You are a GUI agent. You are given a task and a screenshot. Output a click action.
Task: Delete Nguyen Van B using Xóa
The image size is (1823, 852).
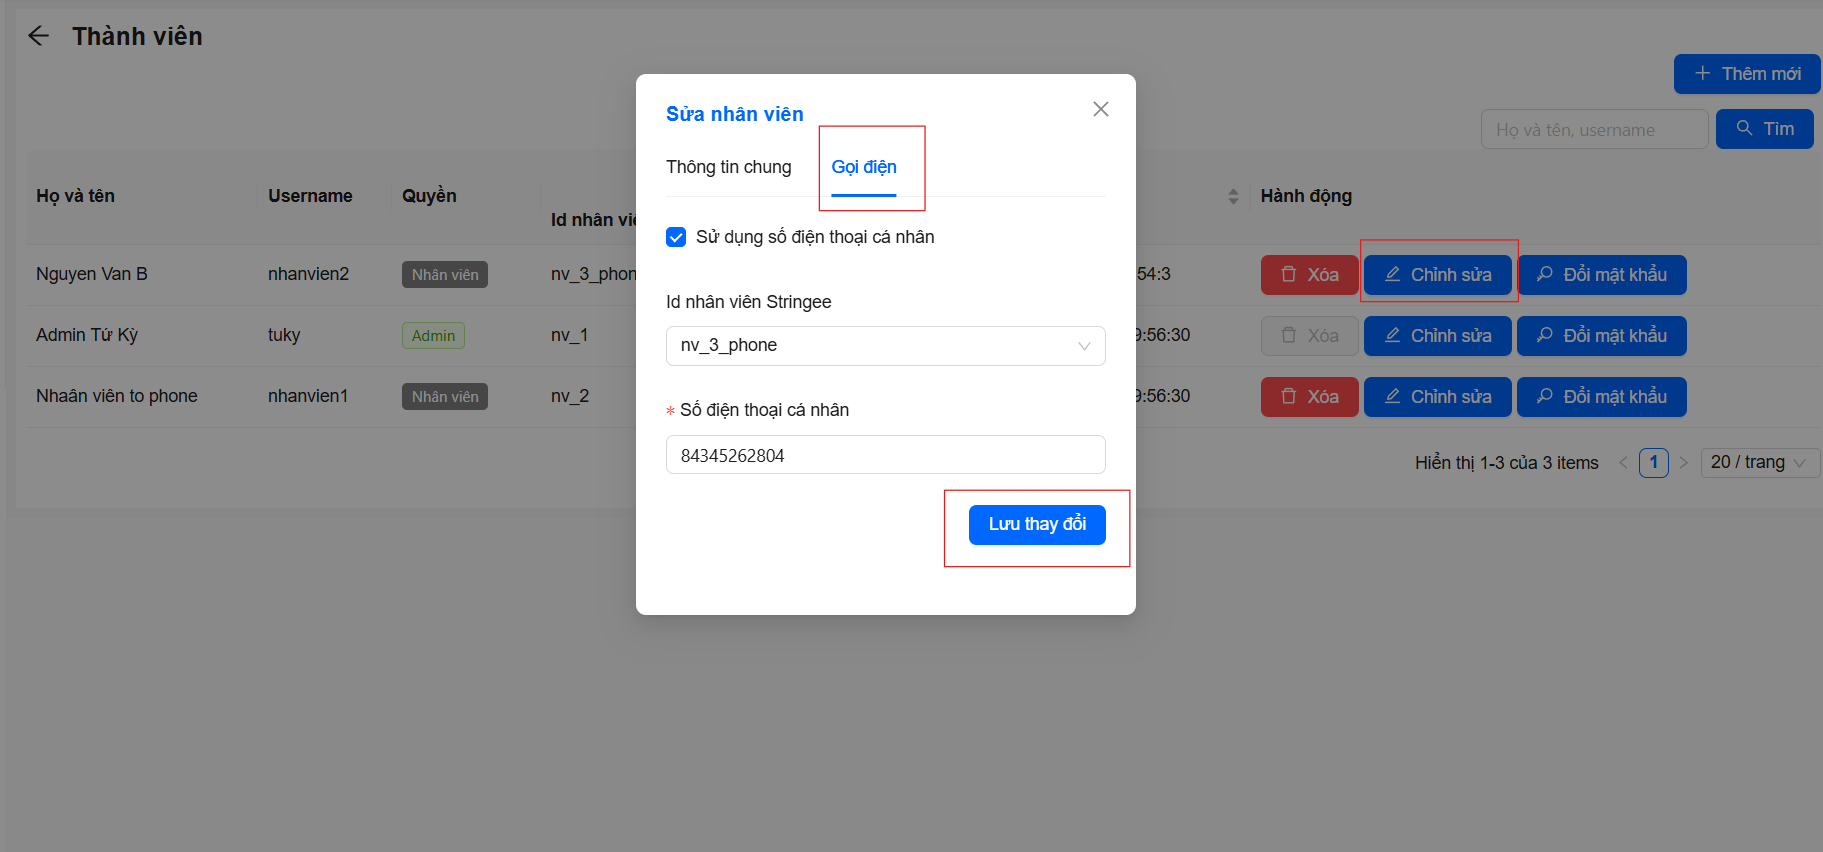(1309, 275)
